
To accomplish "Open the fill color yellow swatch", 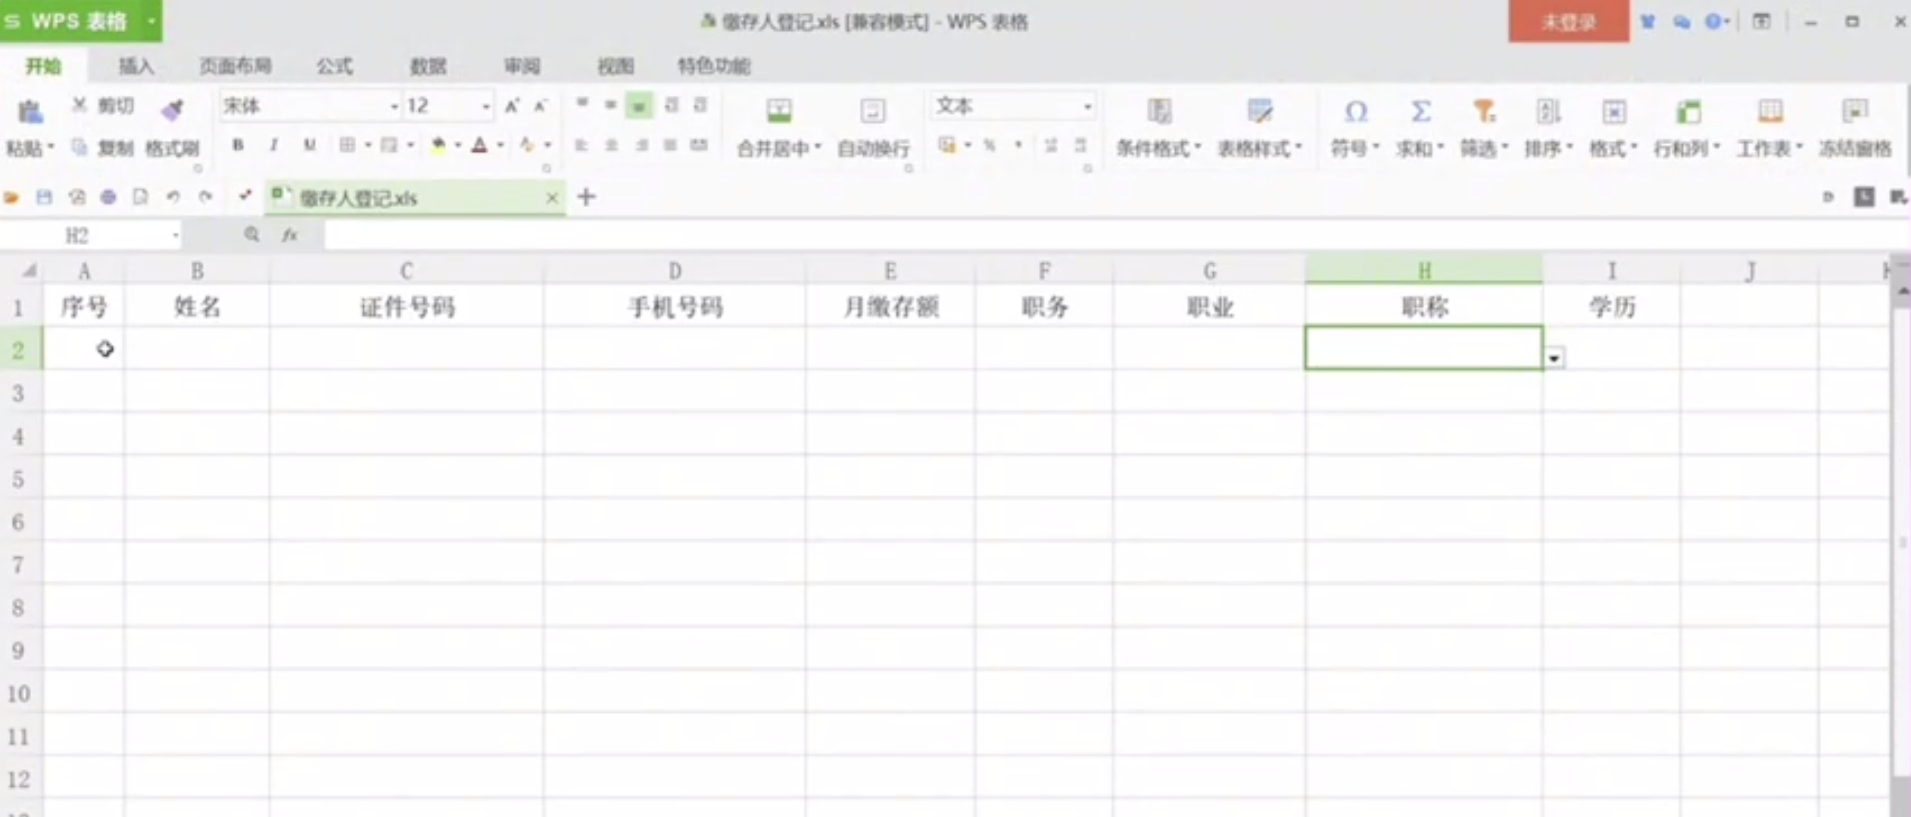I will click(438, 146).
